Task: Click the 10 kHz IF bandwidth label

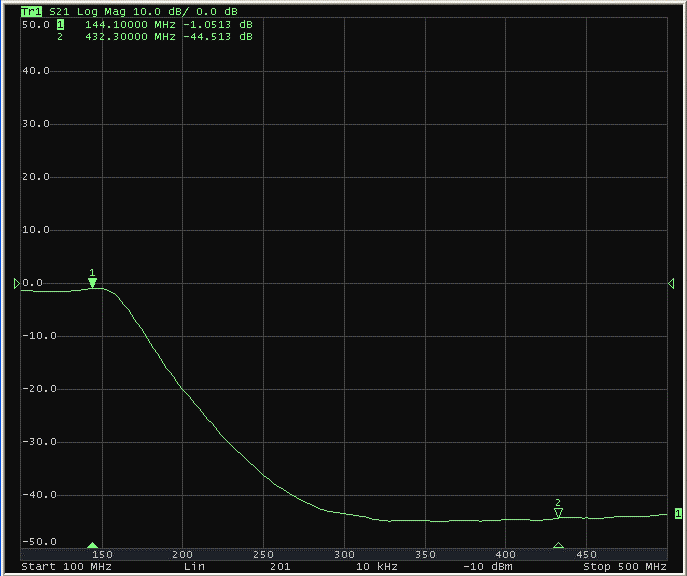Action: click(376, 567)
